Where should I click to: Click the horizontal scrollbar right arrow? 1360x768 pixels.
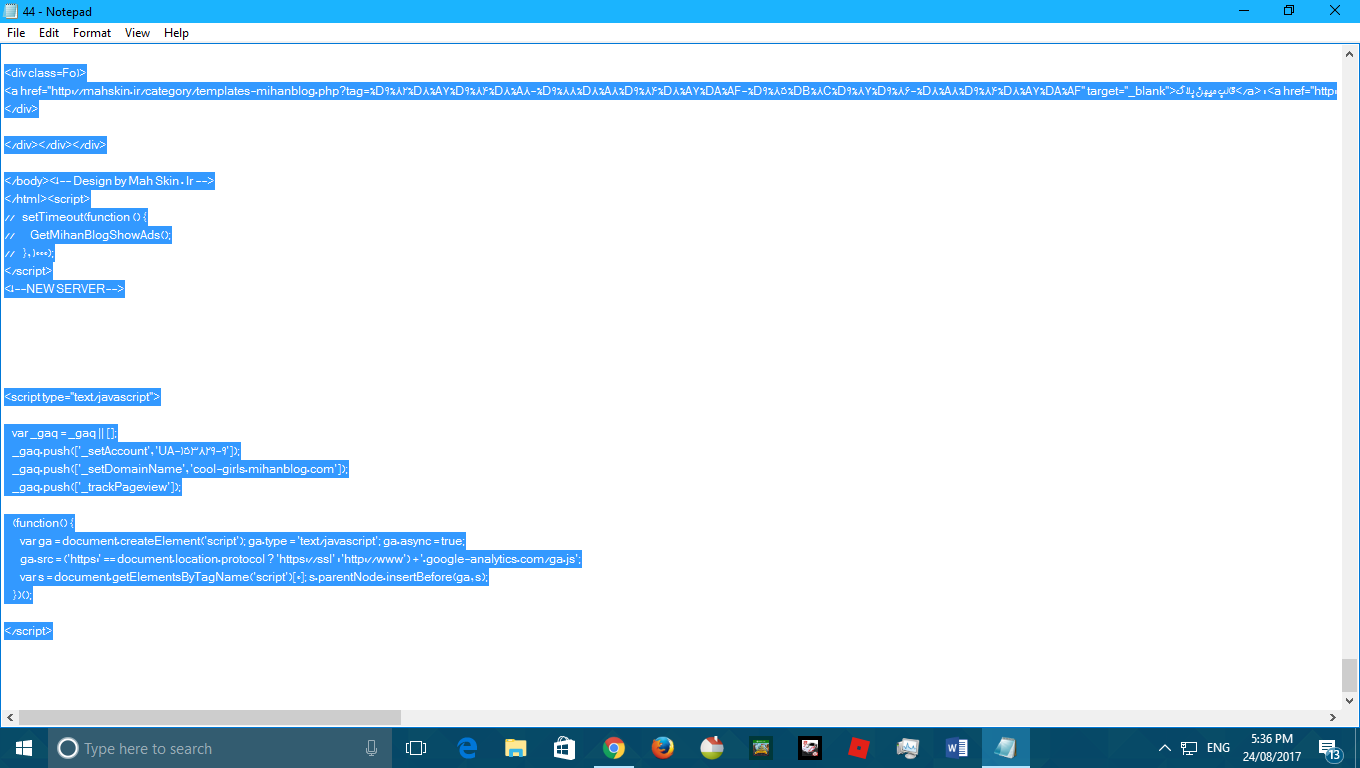(1332, 718)
